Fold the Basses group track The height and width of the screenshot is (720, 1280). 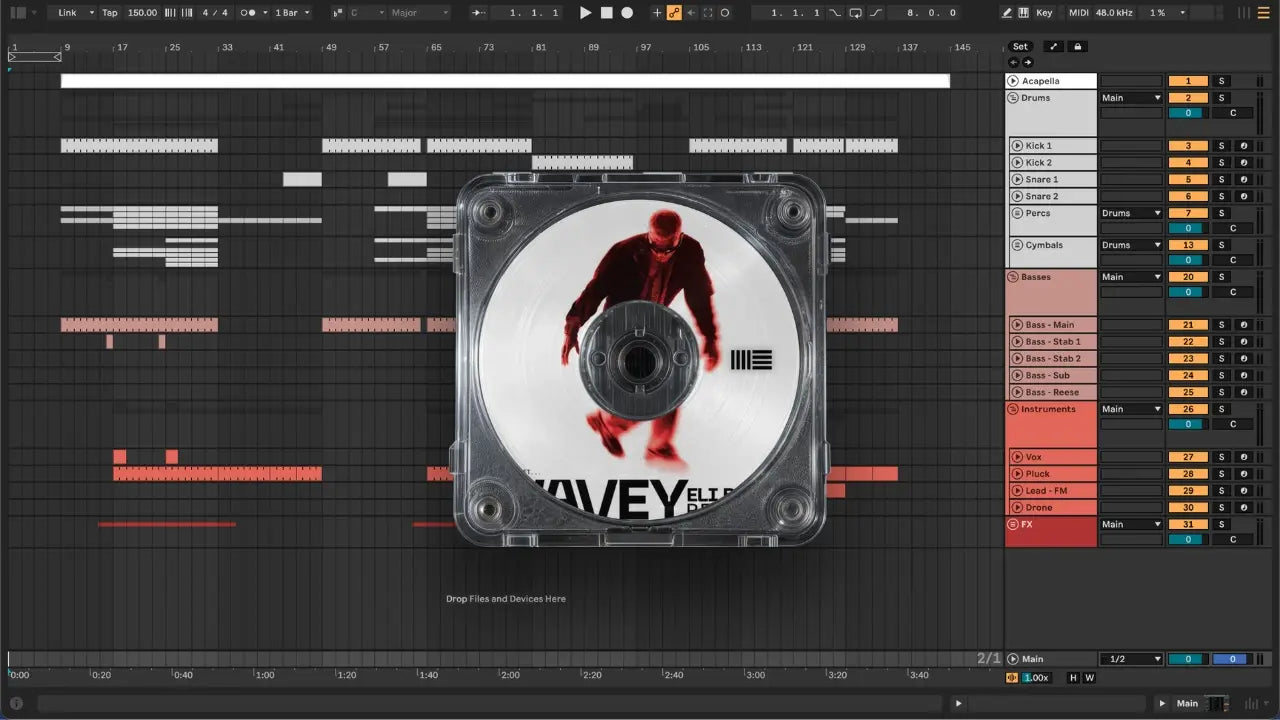tap(1013, 277)
